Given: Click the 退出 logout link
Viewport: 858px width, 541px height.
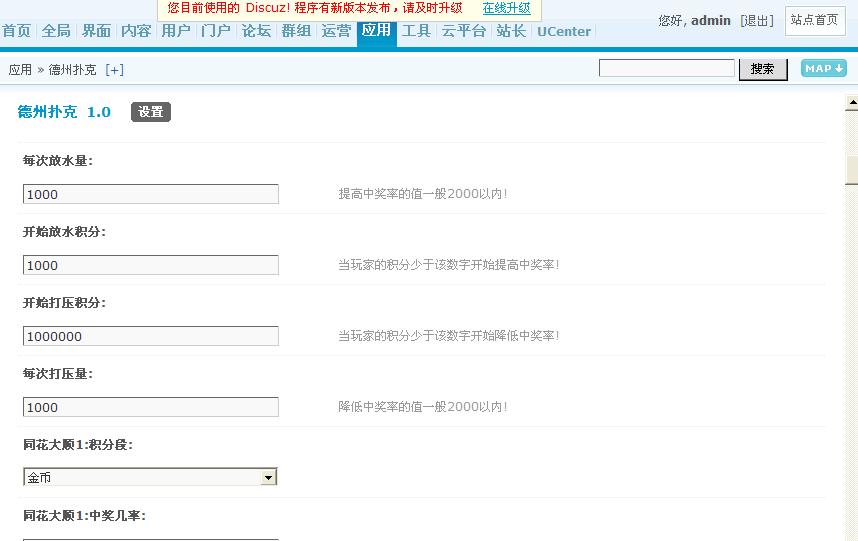Looking at the screenshot, I should coord(757,21).
